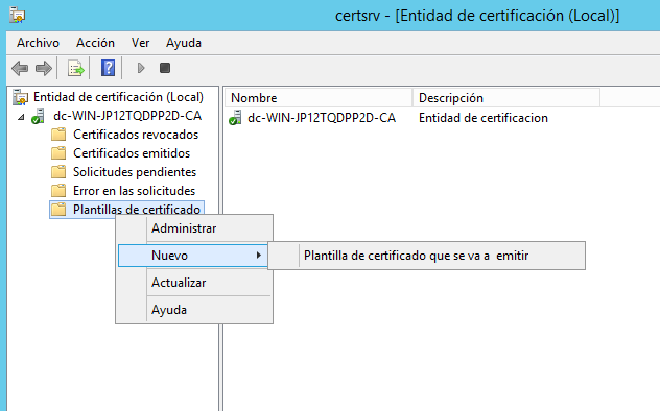Select Plantilla de certificado que se va a emitir
The height and width of the screenshot is (411, 660).
[415, 256]
